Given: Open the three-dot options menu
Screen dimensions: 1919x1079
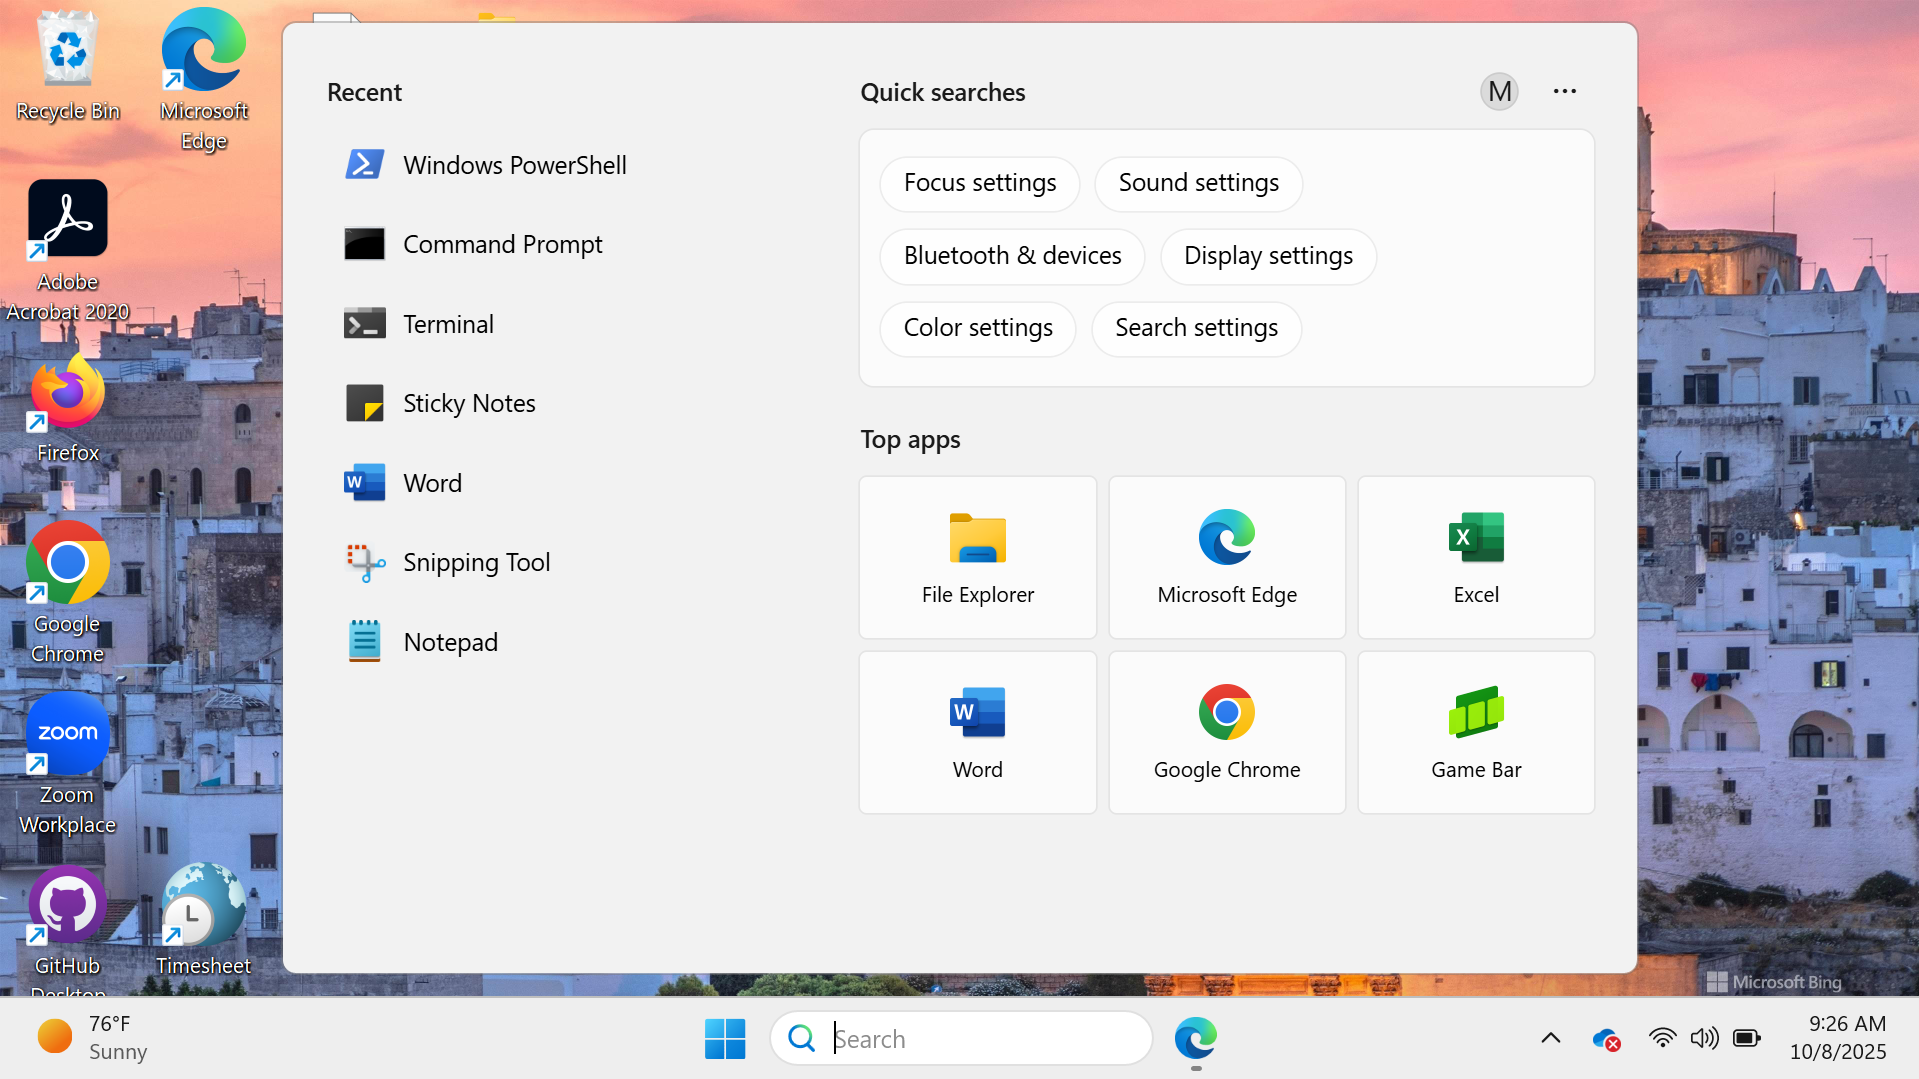Looking at the screenshot, I should [1564, 91].
